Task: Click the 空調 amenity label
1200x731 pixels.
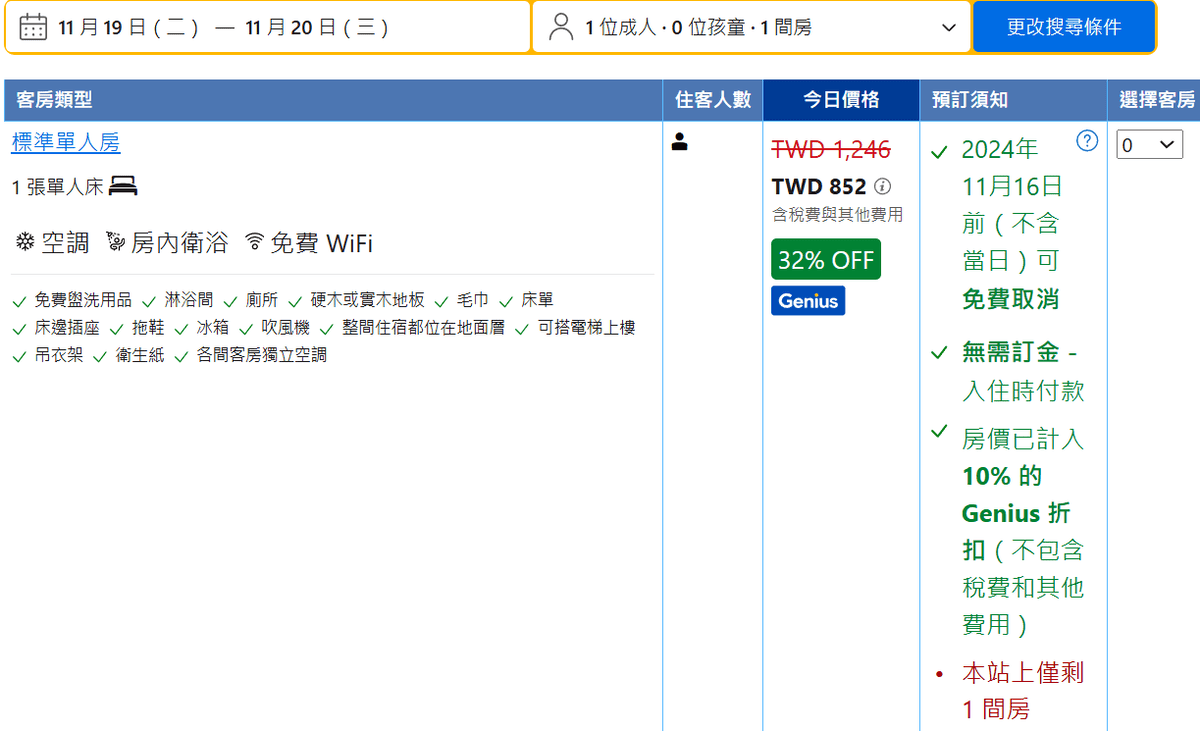Action: coord(65,243)
